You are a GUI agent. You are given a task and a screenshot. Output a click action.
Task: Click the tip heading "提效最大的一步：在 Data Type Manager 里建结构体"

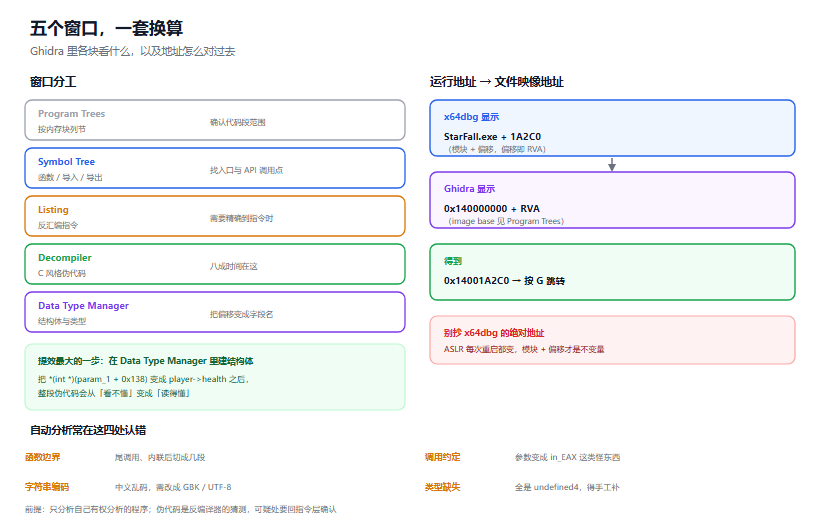click(145, 361)
